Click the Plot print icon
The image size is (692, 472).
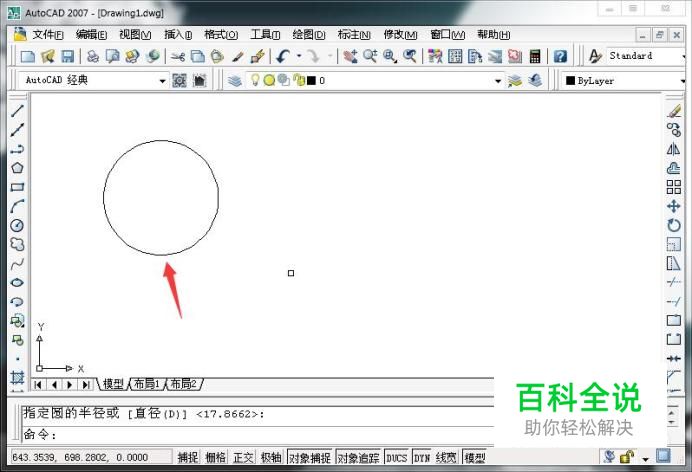93,56
